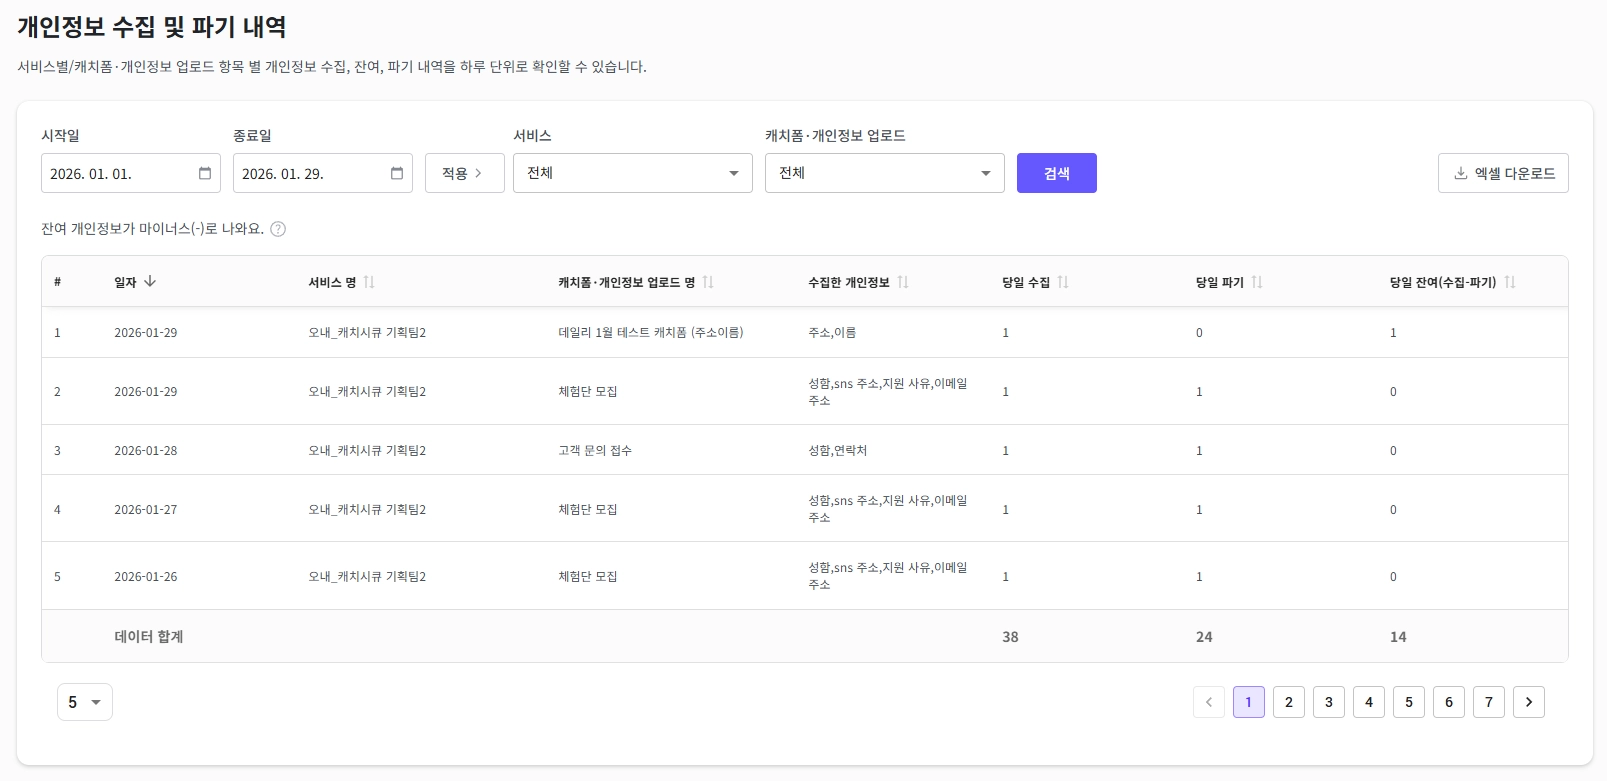Sort by 일자 column arrow icon
Image resolution: width=1607 pixels, height=781 pixels.
click(150, 282)
